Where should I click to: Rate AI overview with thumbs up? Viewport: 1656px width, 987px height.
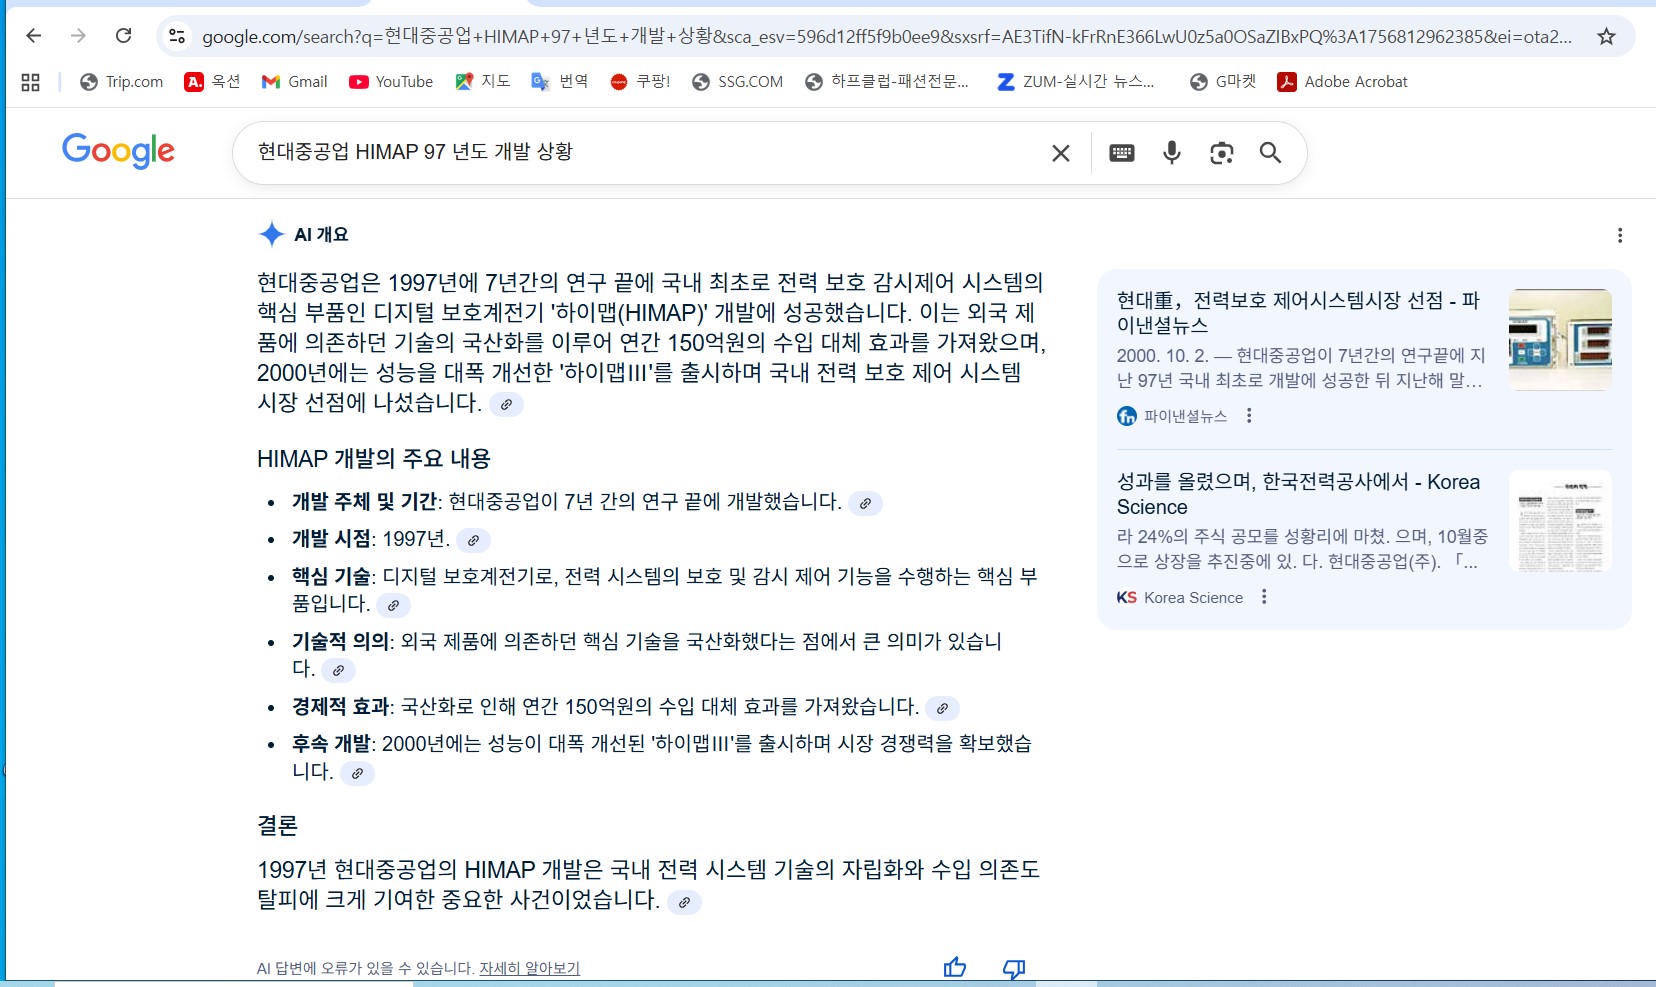955,967
